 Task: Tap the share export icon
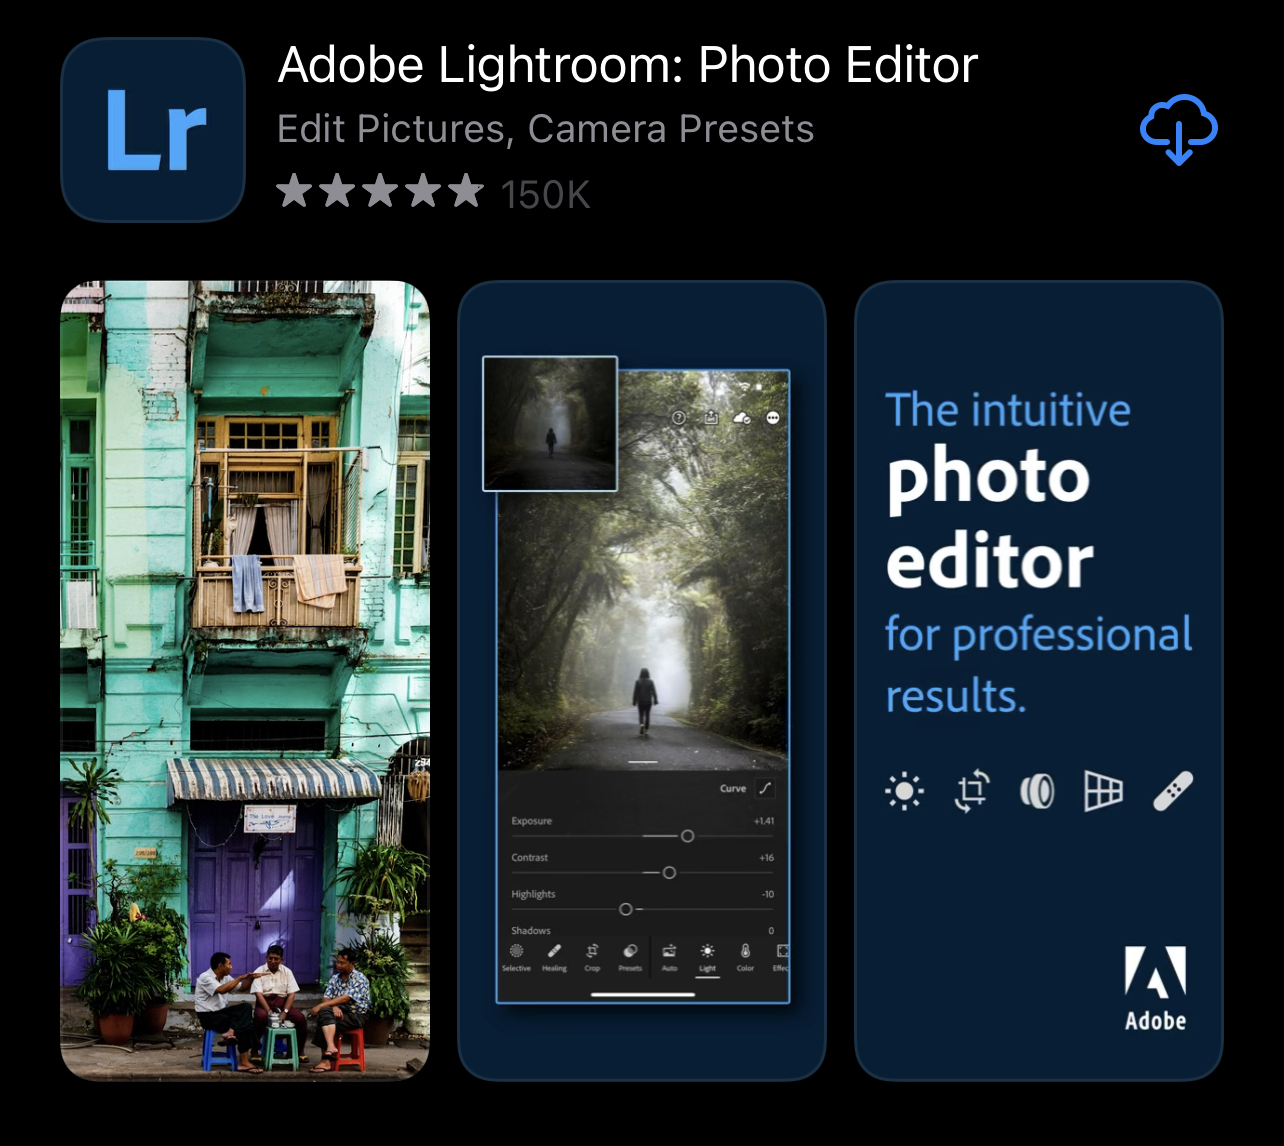tap(710, 418)
